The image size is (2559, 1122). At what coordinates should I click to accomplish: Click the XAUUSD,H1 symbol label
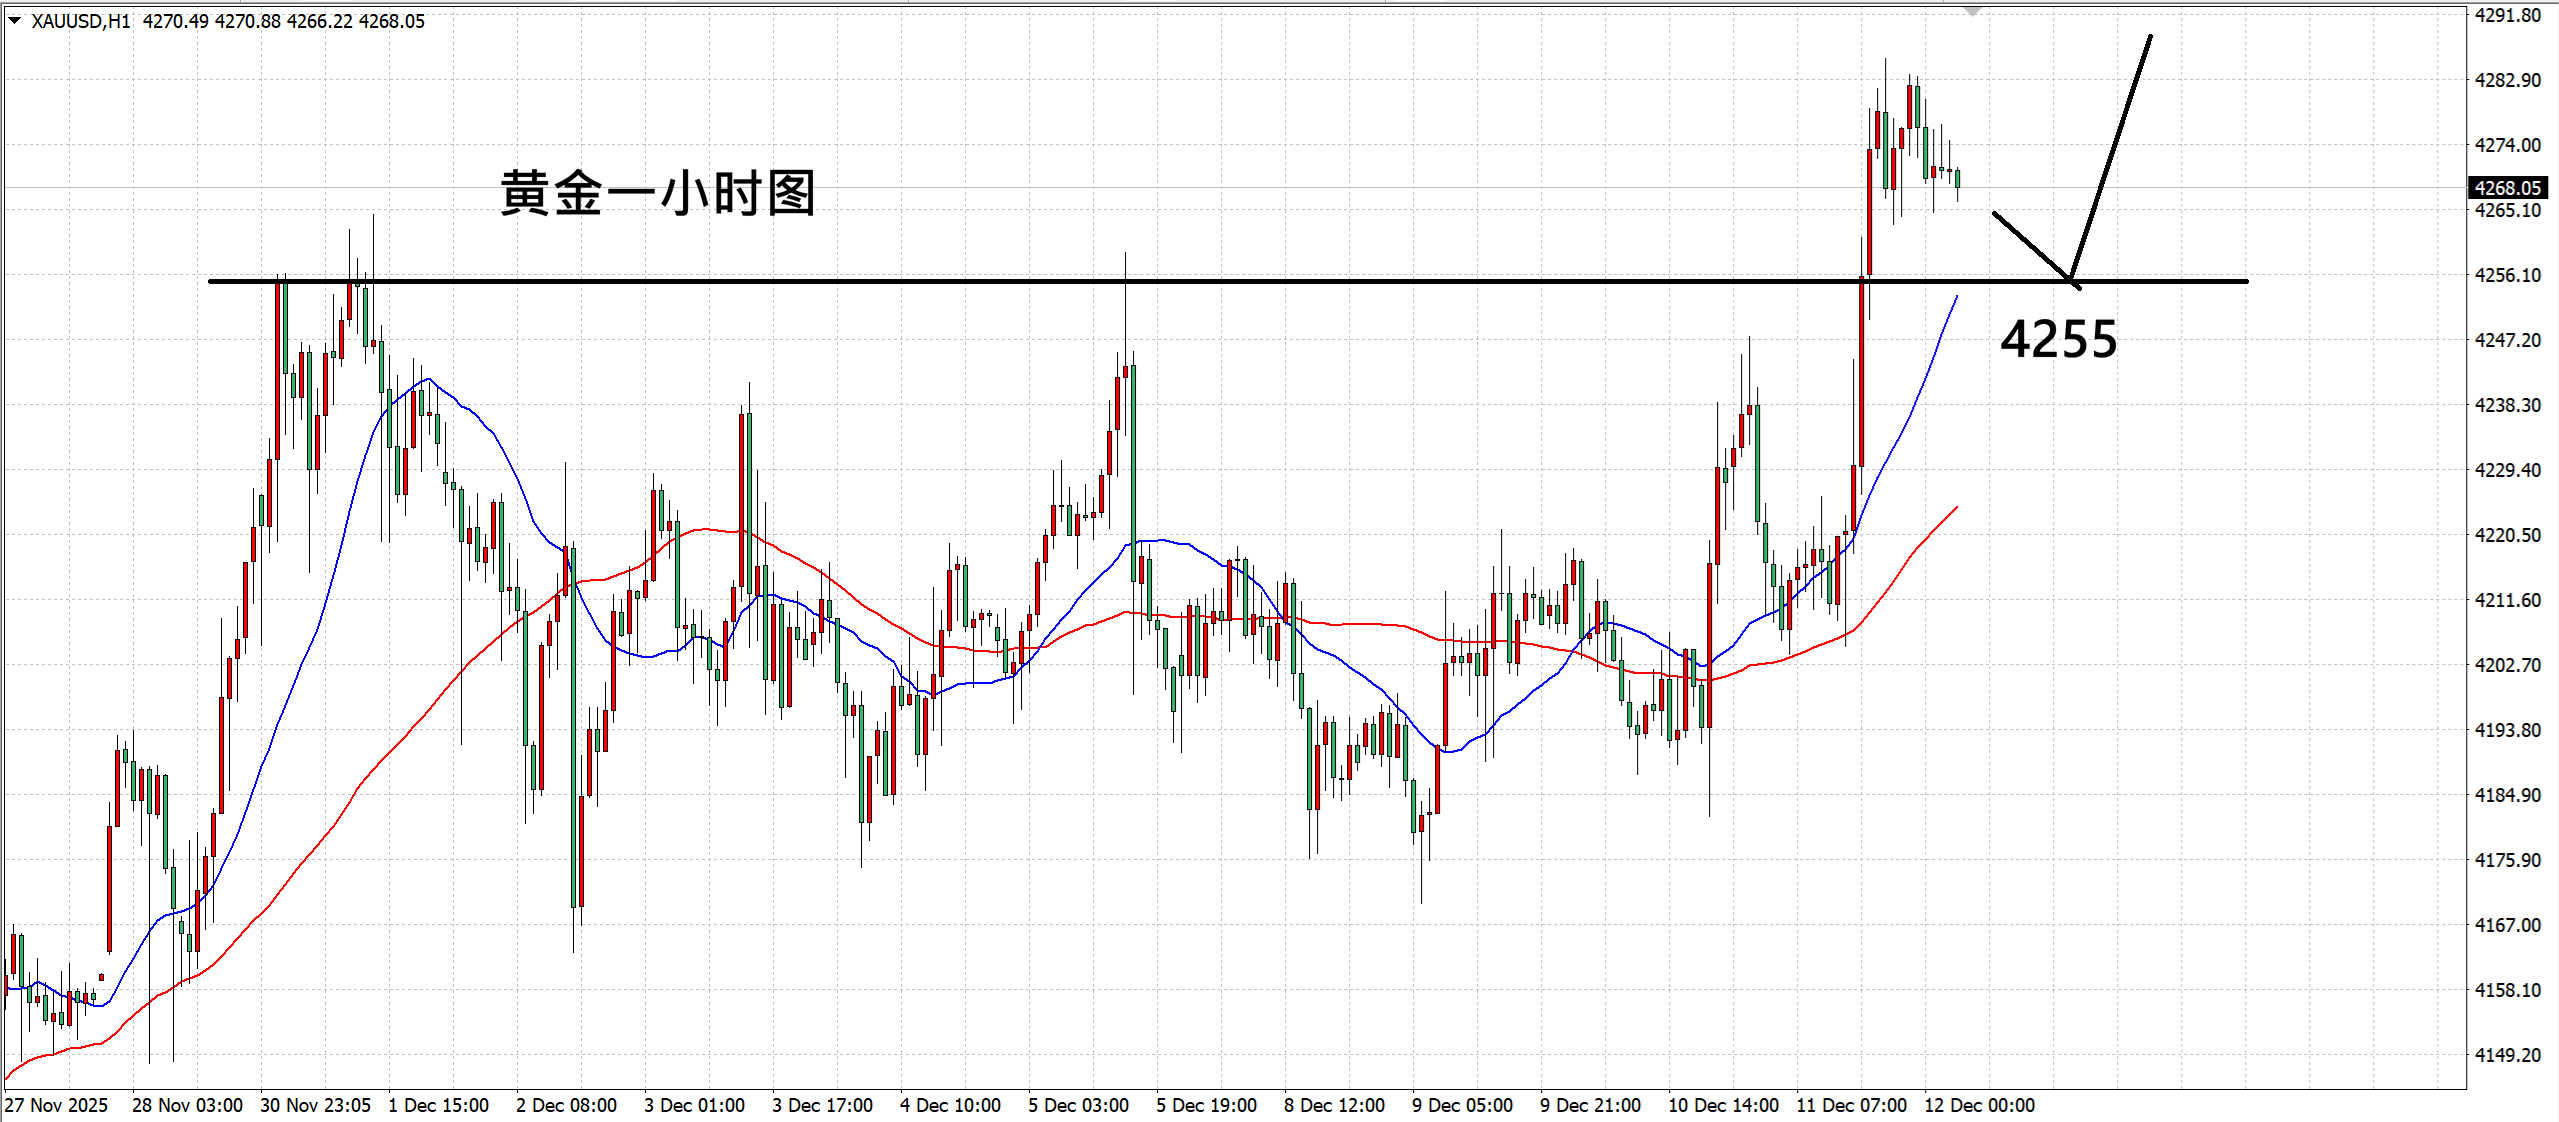point(80,21)
